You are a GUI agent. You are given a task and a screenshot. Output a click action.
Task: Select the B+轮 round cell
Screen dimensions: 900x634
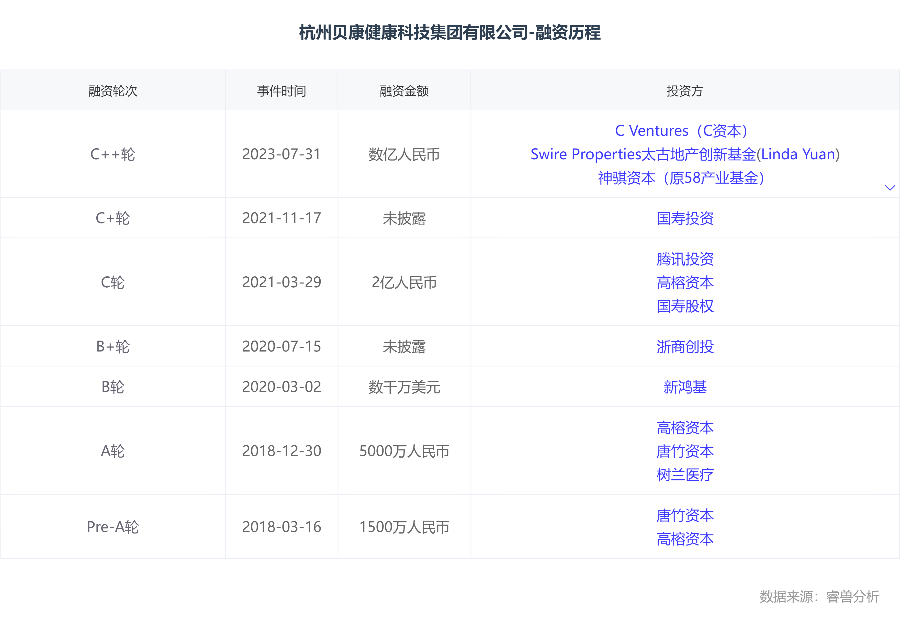[x=112, y=347]
